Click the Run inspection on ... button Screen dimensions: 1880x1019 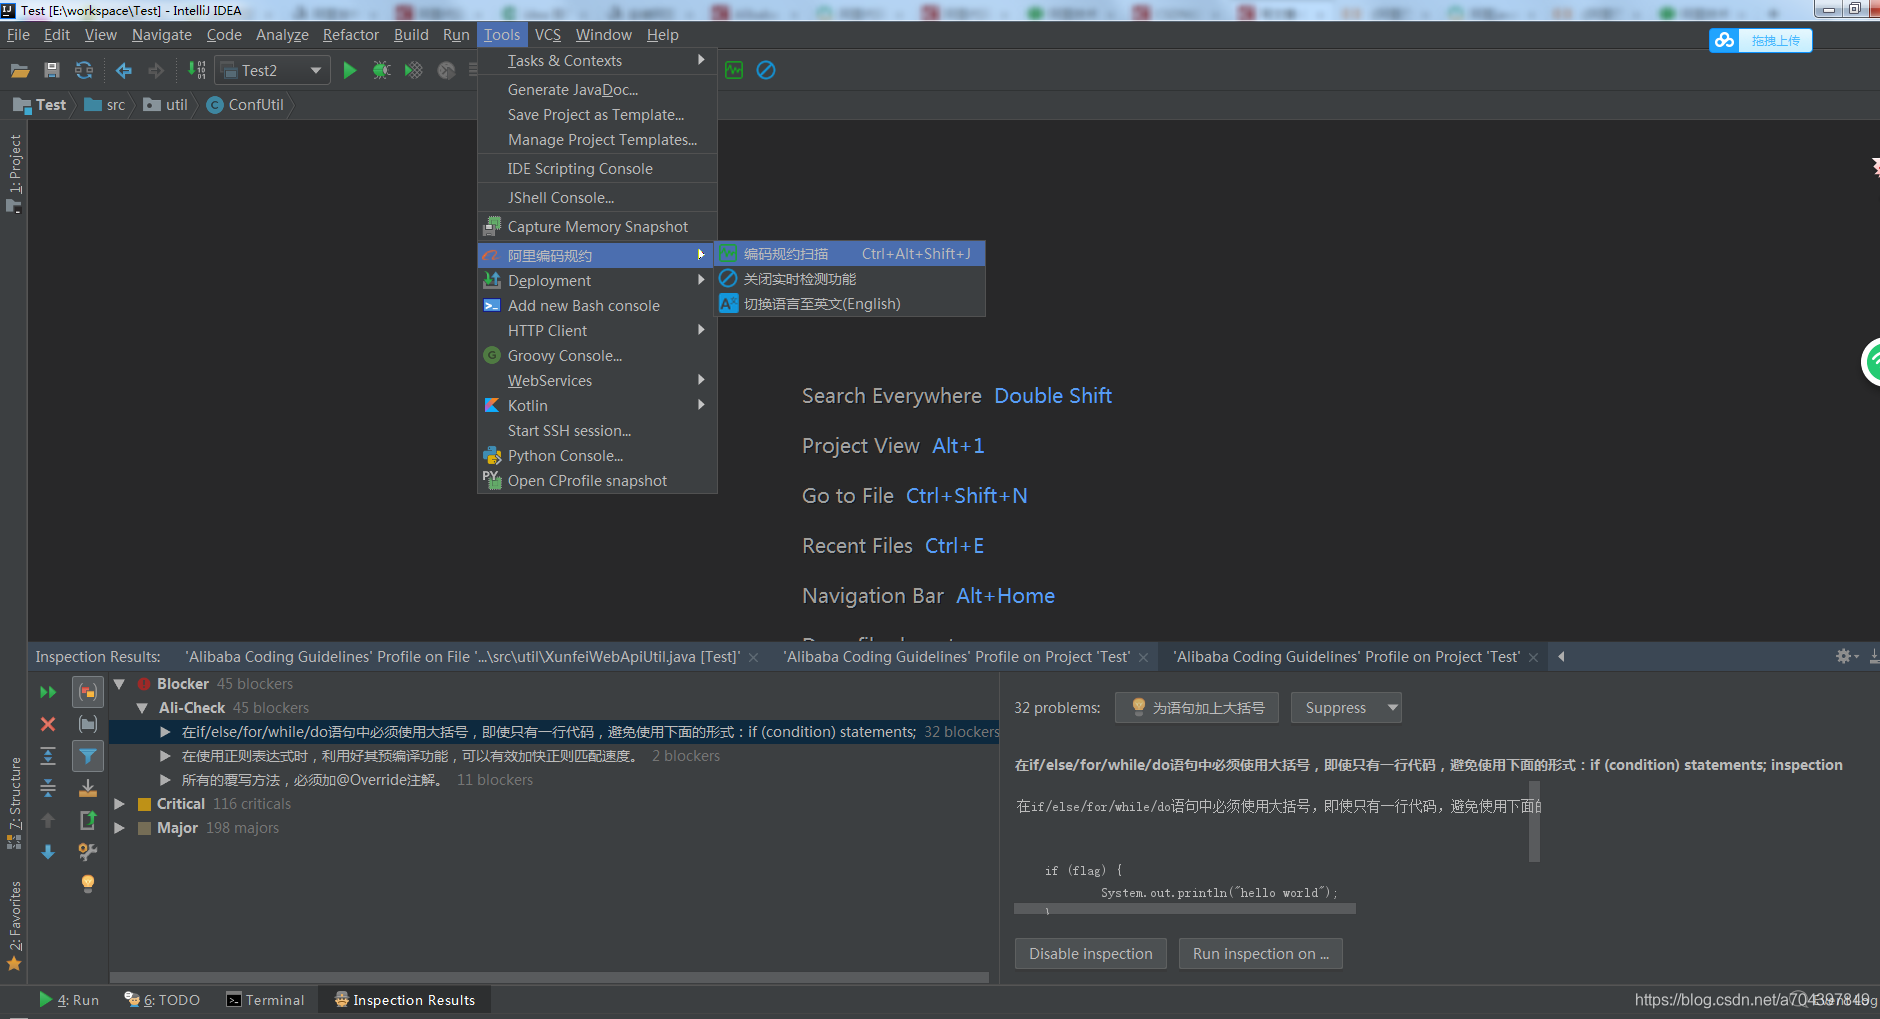[1261, 954]
